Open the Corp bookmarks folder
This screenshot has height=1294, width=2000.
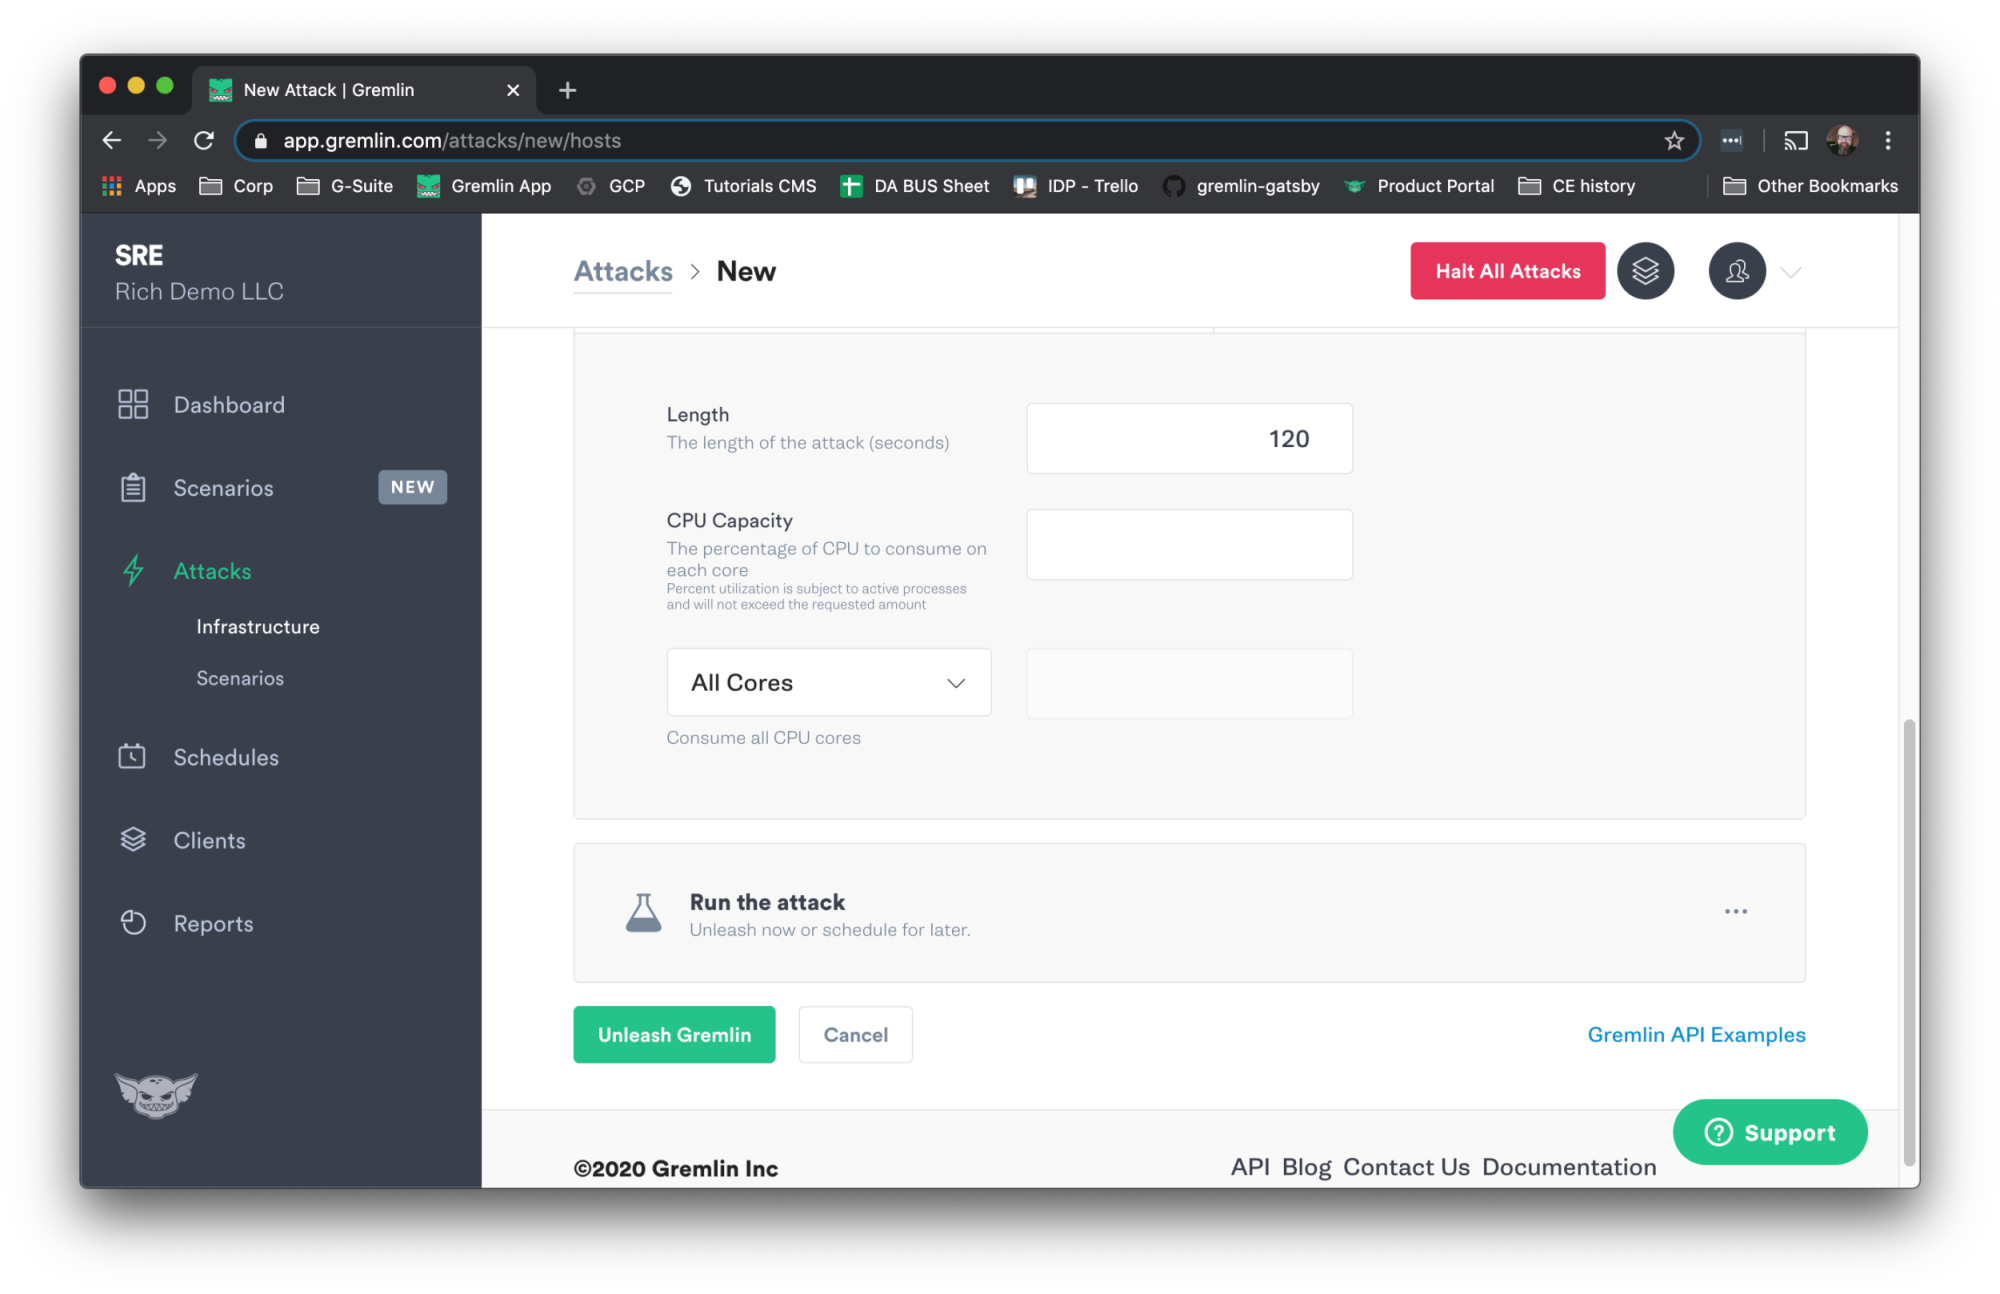tap(236, 186)
